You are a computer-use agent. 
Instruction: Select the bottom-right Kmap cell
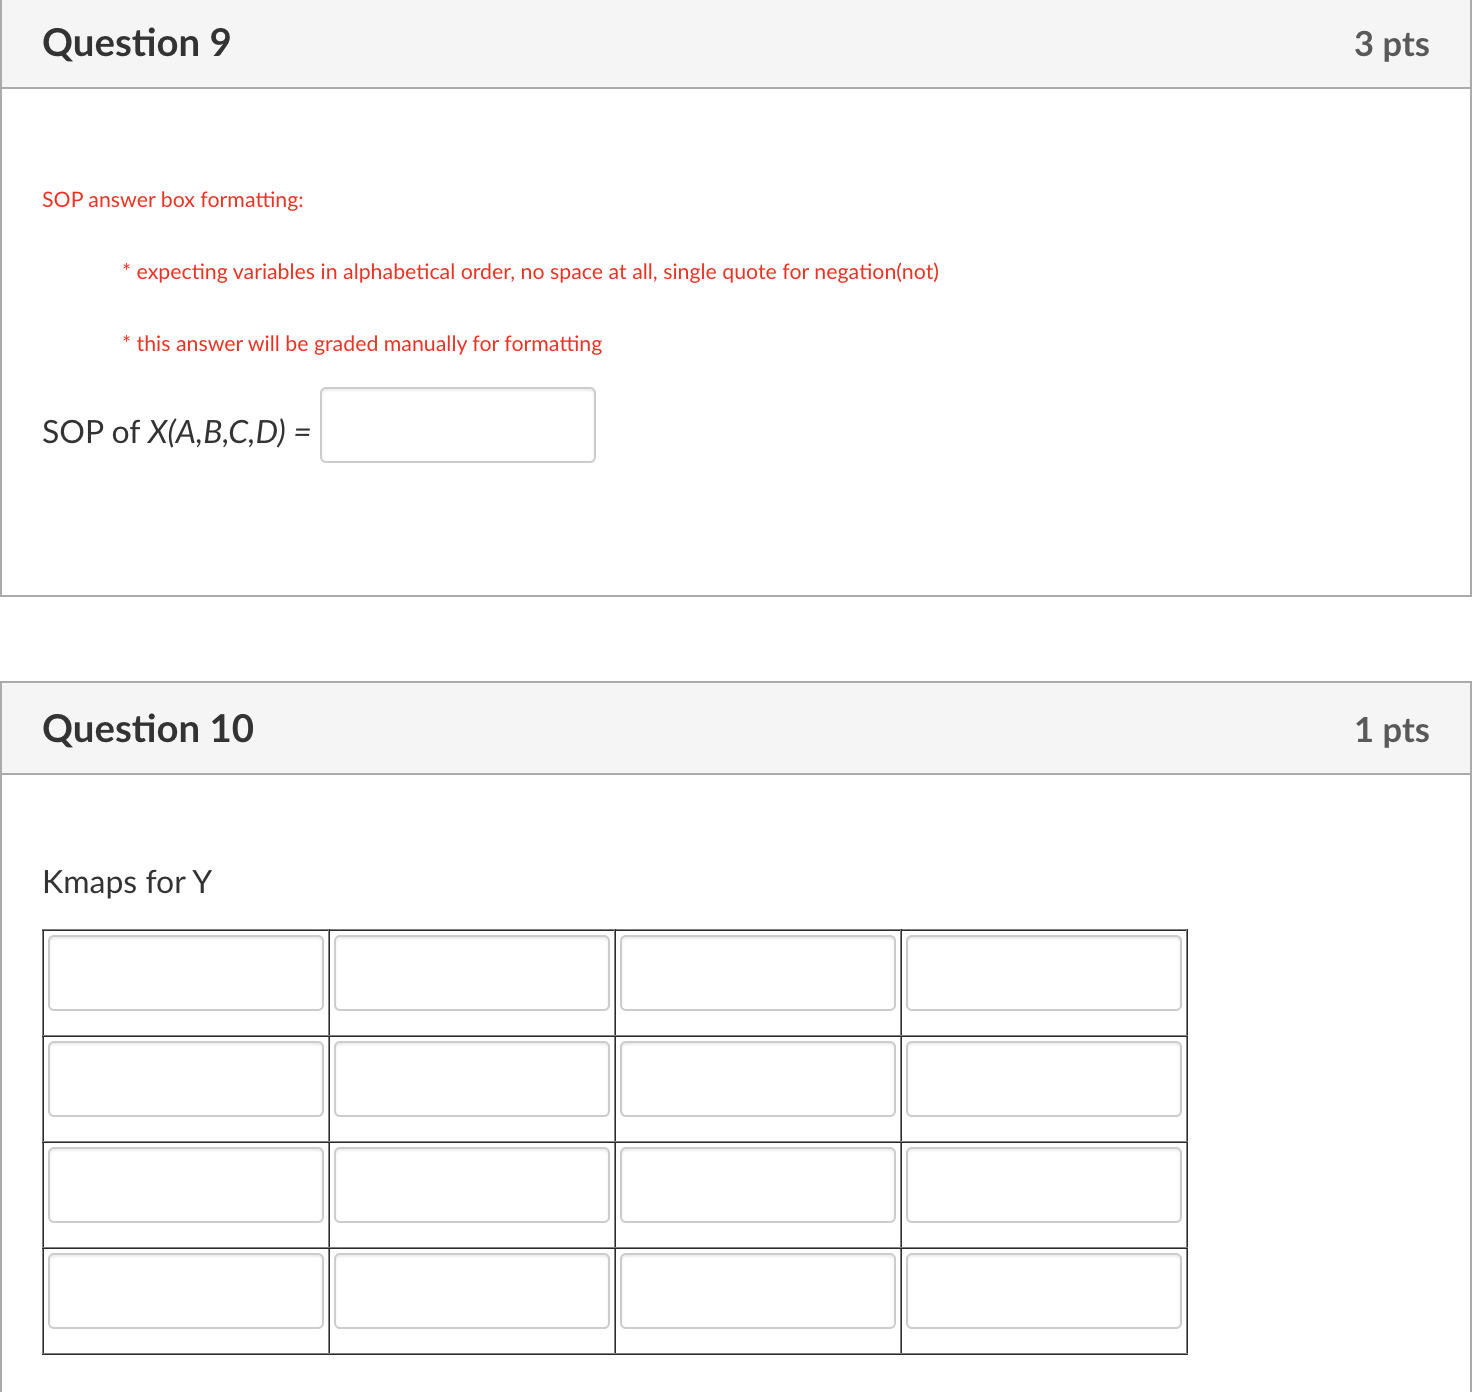1043,1291
